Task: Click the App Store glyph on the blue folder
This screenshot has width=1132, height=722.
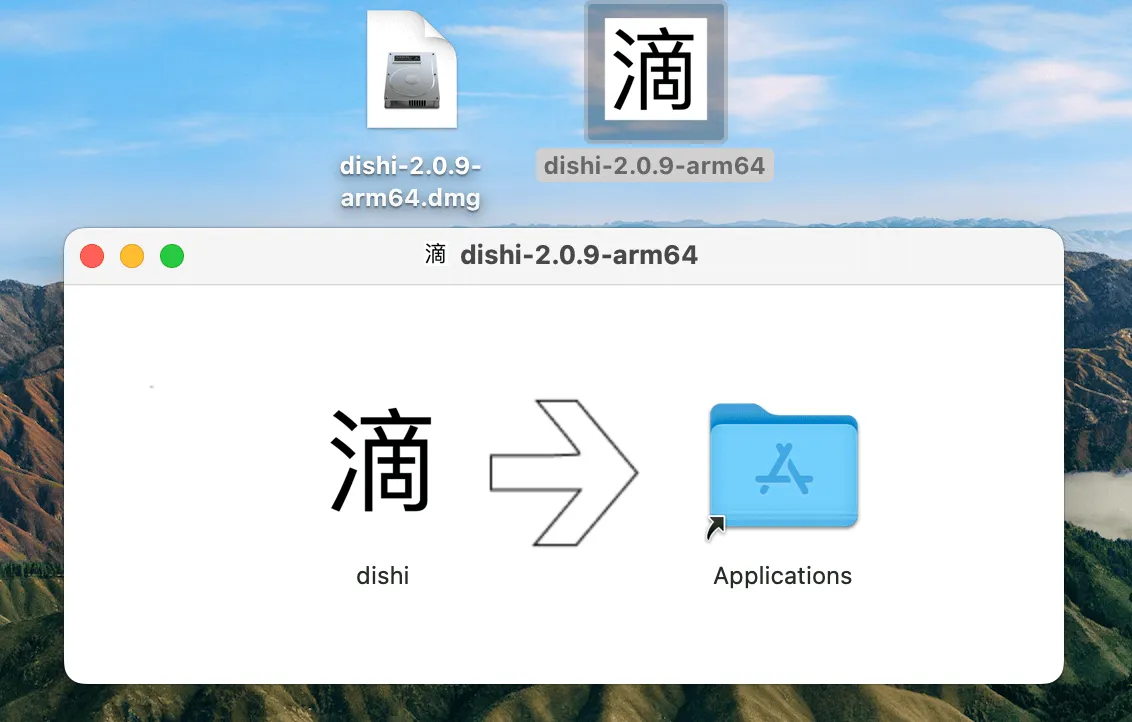Action: (x=784, y=469)
